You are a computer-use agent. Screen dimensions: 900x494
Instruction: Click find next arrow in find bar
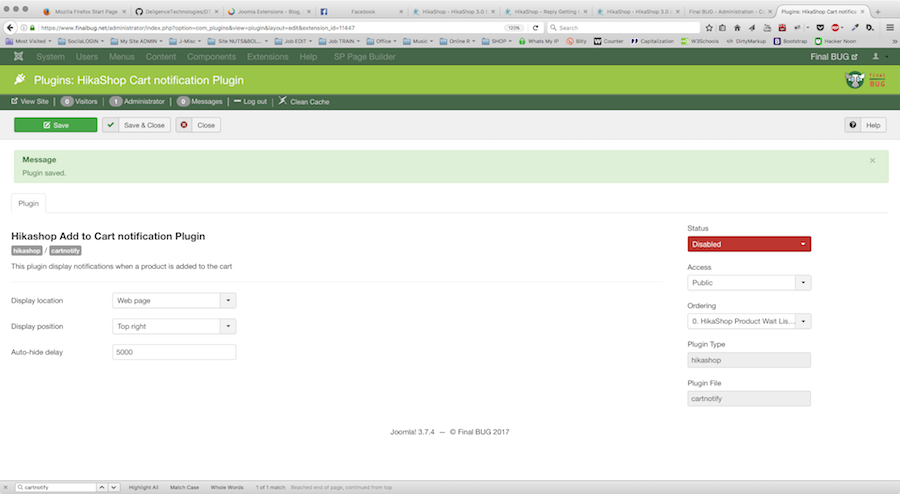coord(114,487)
